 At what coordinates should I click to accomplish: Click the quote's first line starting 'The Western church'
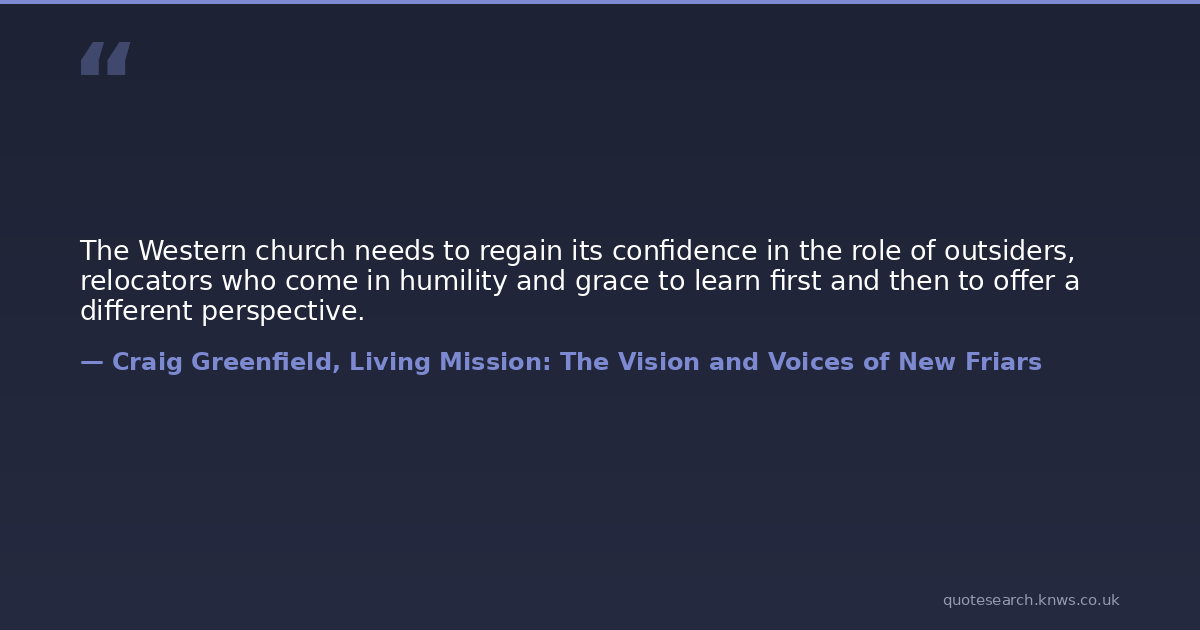click(x=577, y=251)
